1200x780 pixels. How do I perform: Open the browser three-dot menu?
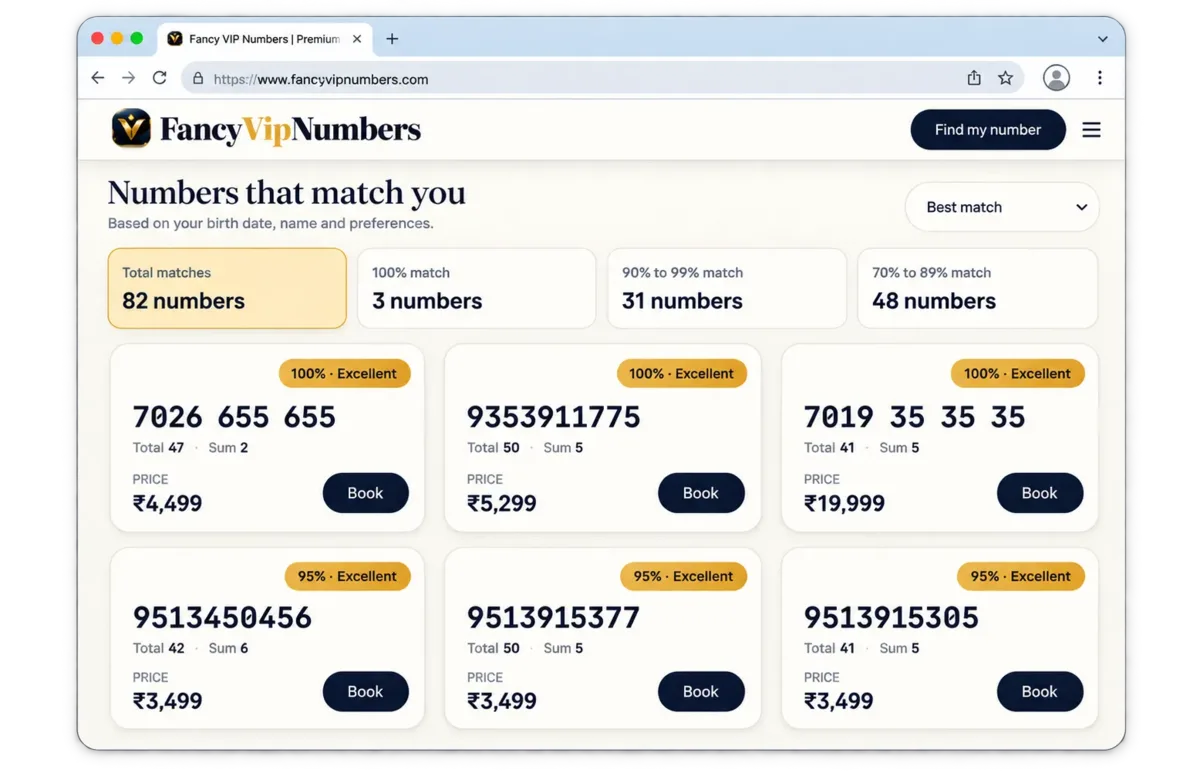[x=1099, y=78]
